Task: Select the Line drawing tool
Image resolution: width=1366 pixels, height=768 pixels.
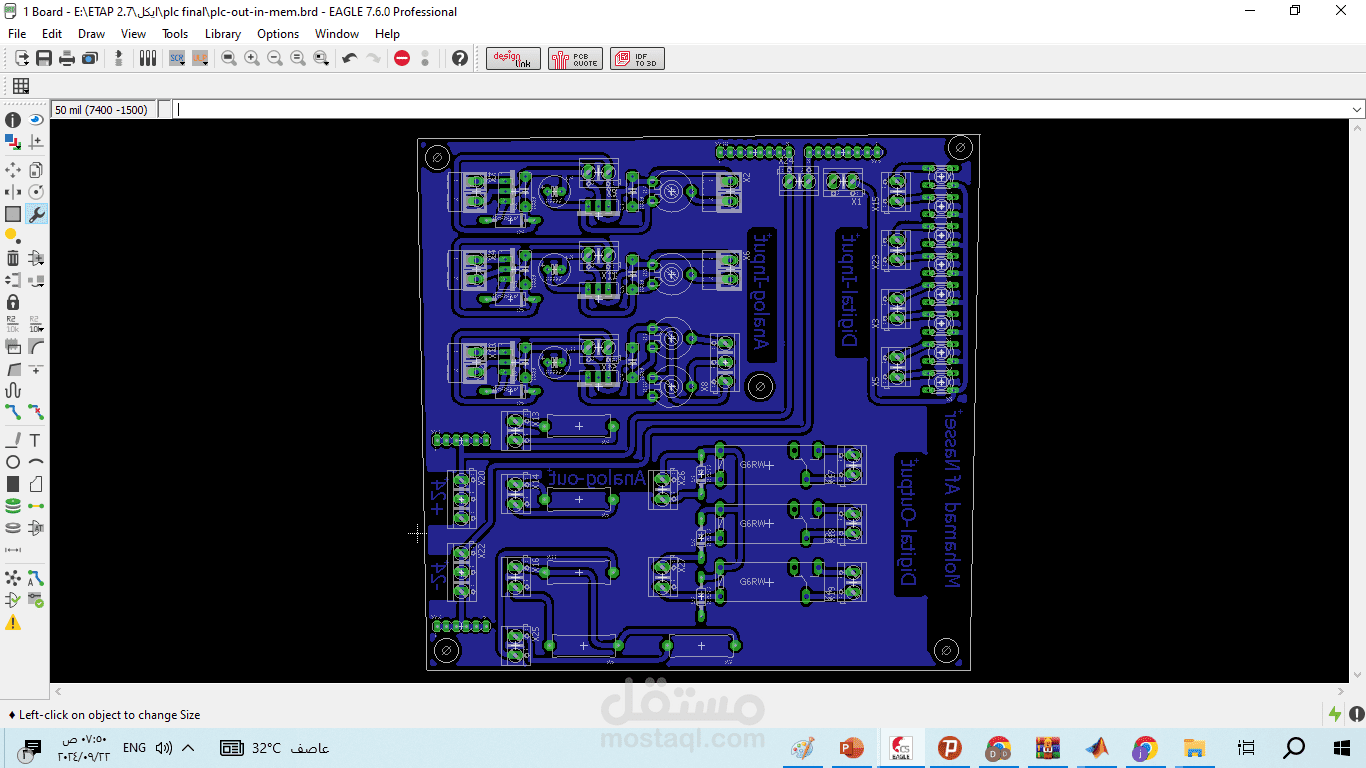Action: click(13, 440)
